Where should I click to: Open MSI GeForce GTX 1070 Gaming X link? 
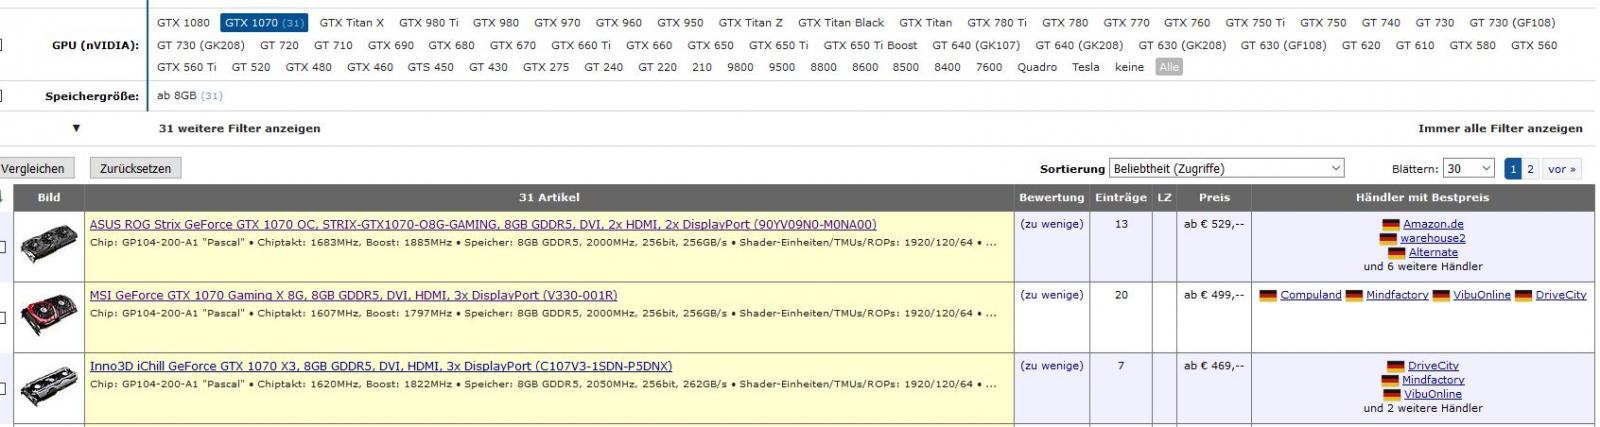point(353,296)
